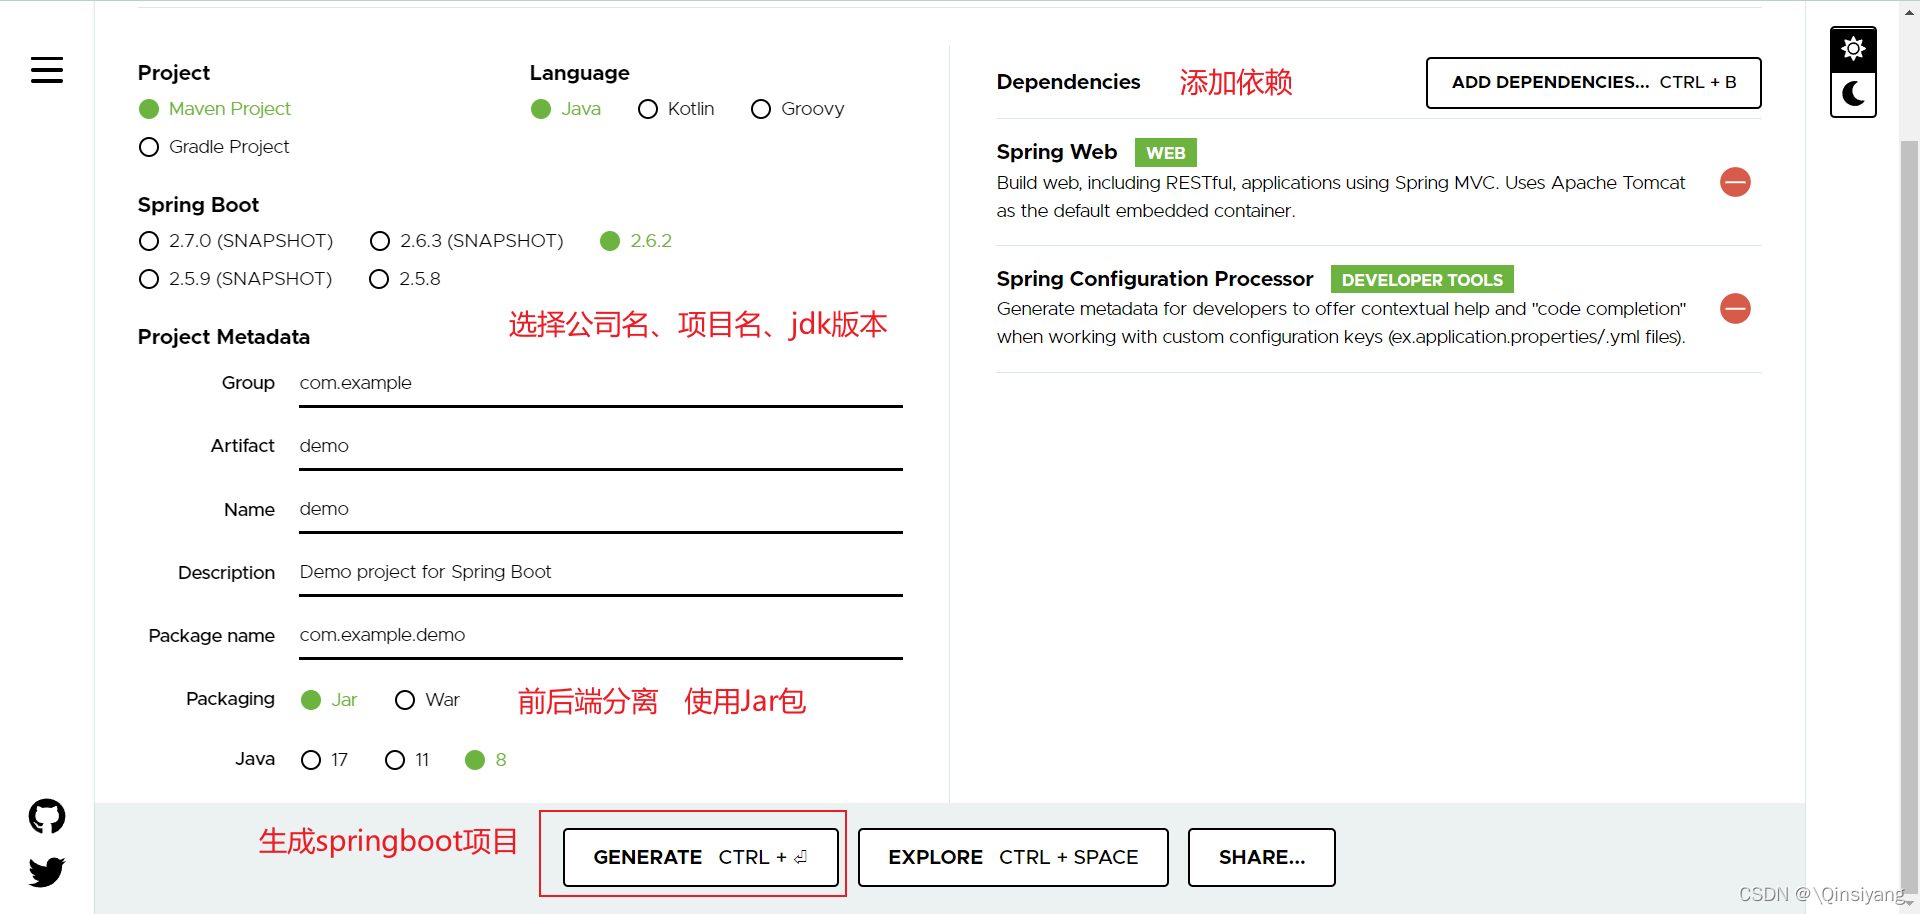Click the Description input field
The height and width of the screenshot is (914, 1920).
click(600, 573)
